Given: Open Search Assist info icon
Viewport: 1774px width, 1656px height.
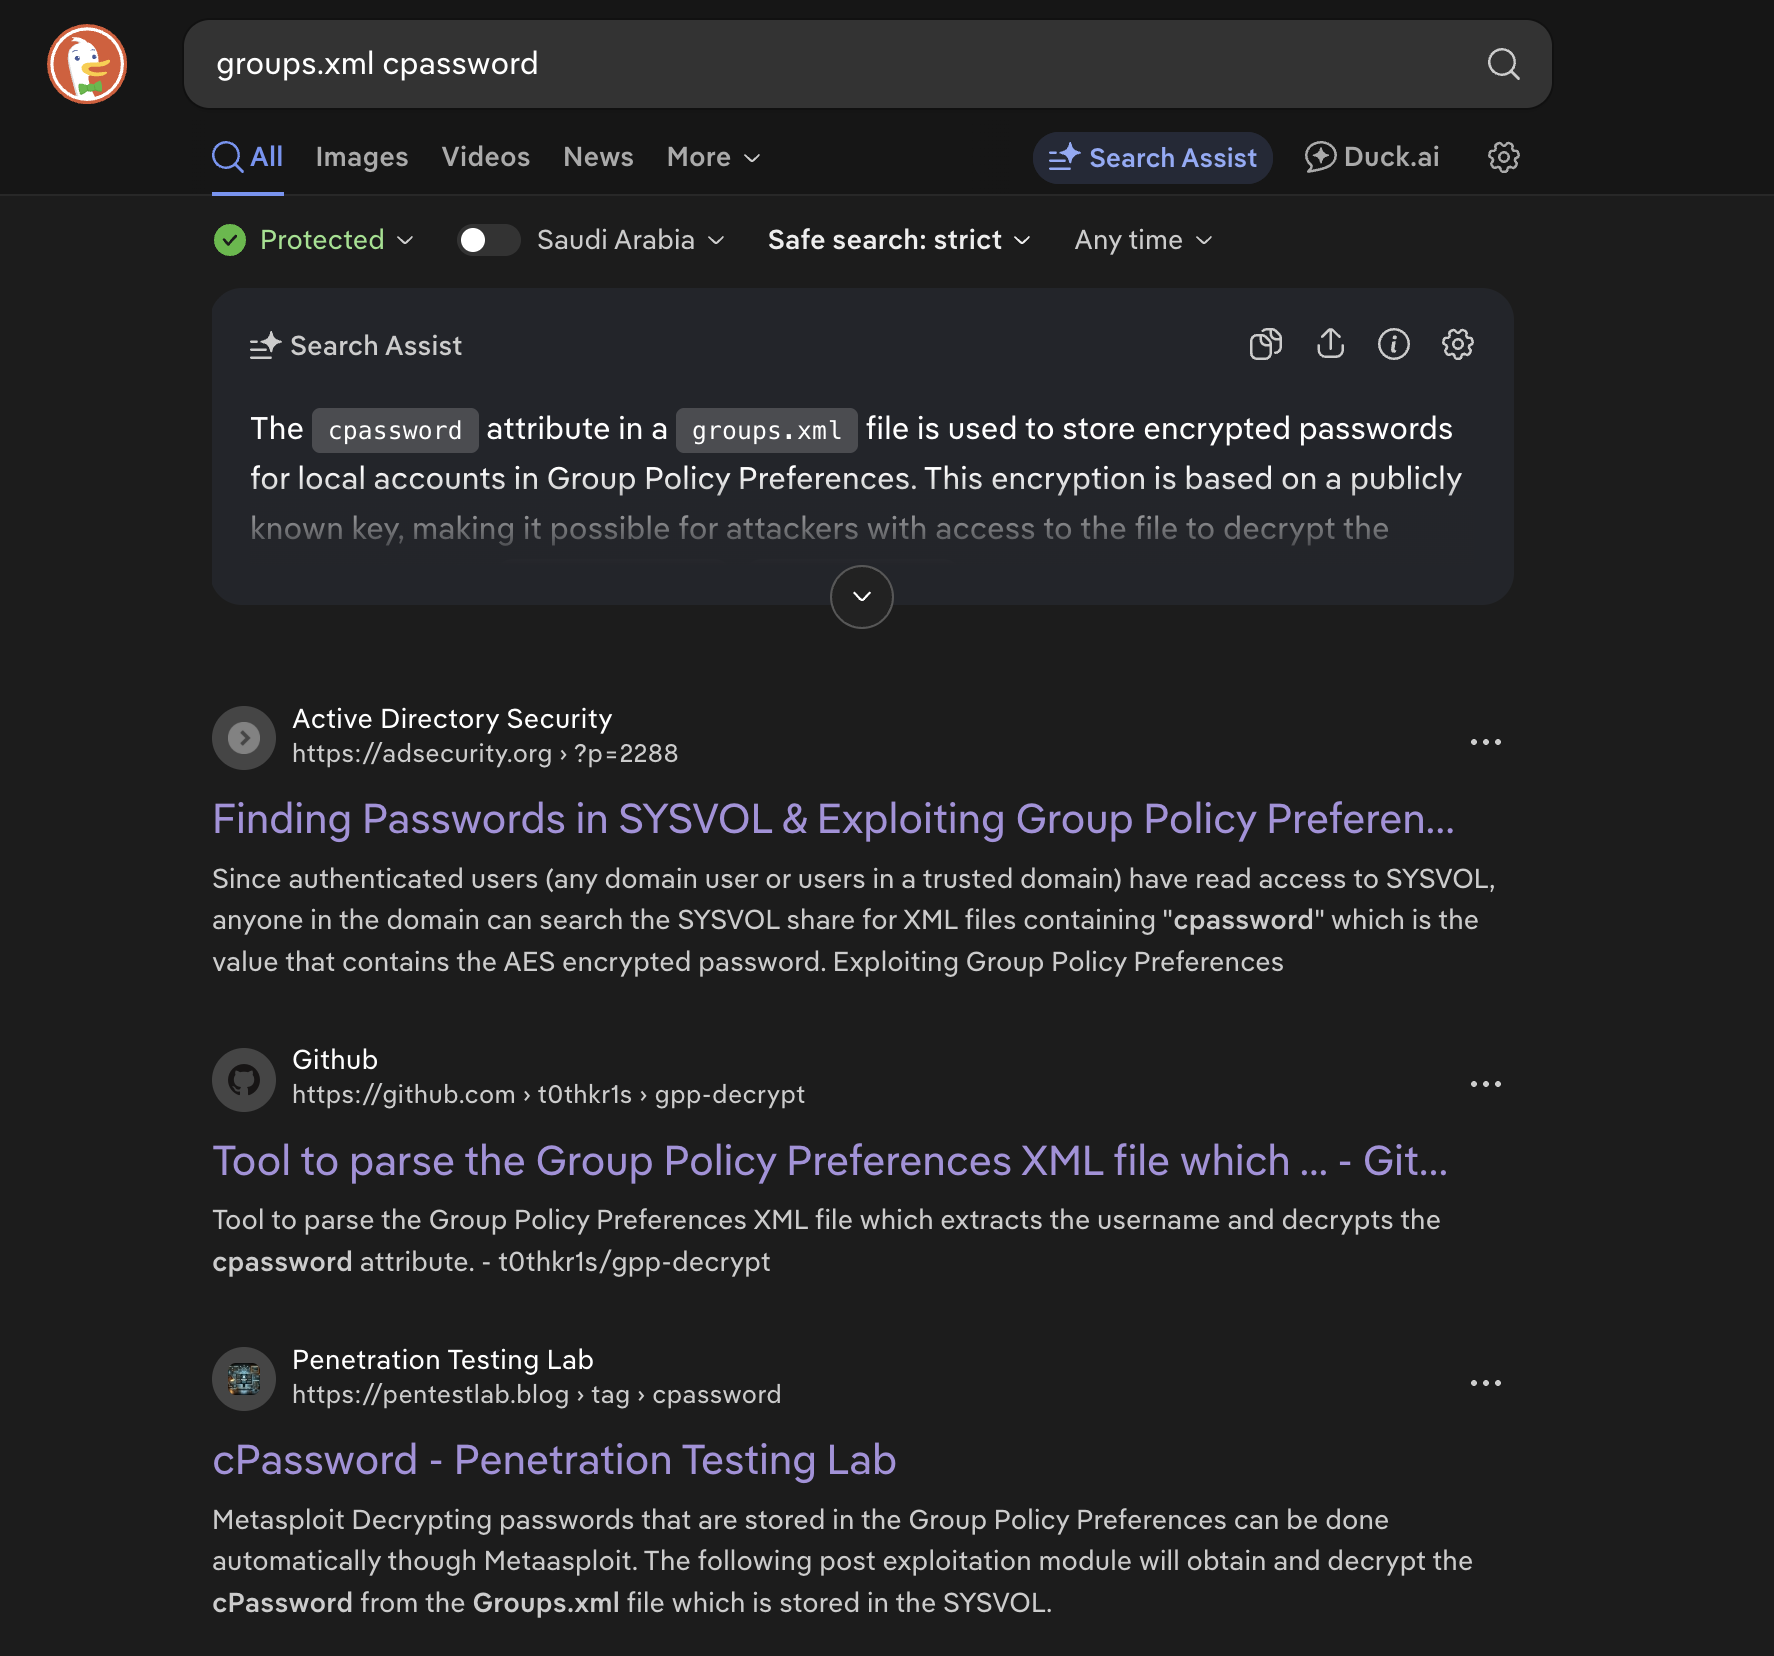Looking at the screenshot, I should (x=1393, y=345).
